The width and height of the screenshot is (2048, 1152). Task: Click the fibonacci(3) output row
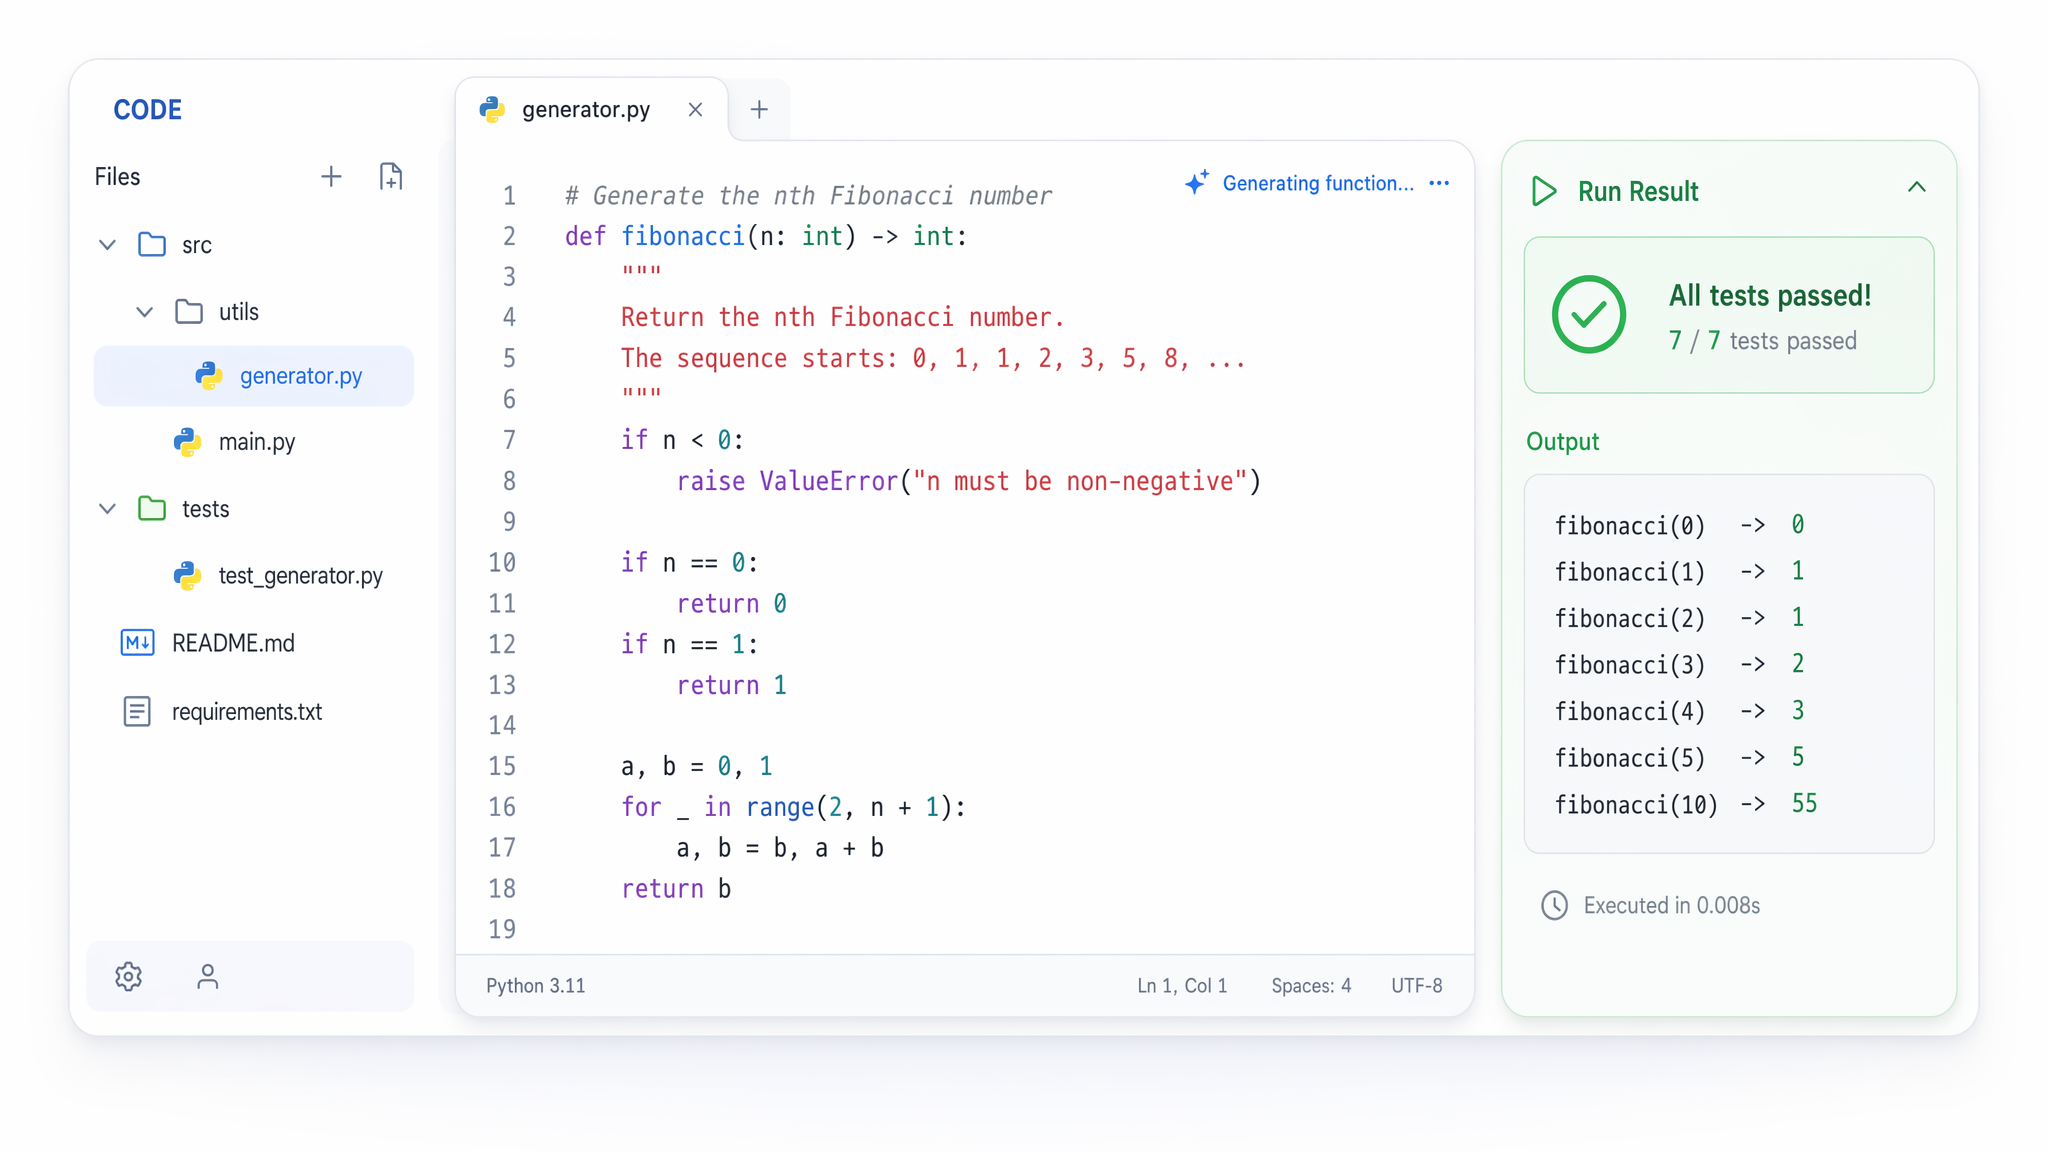[1680, 665]
